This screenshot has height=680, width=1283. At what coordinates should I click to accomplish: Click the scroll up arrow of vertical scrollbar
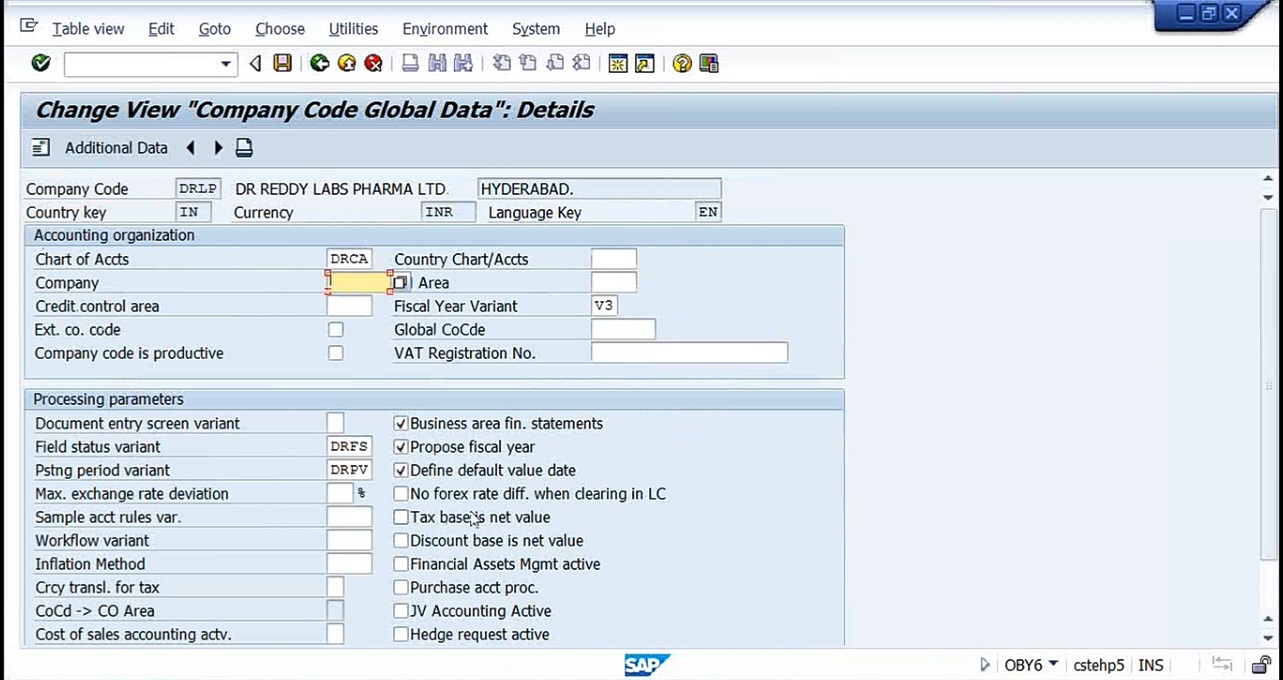pos(1268,179)
